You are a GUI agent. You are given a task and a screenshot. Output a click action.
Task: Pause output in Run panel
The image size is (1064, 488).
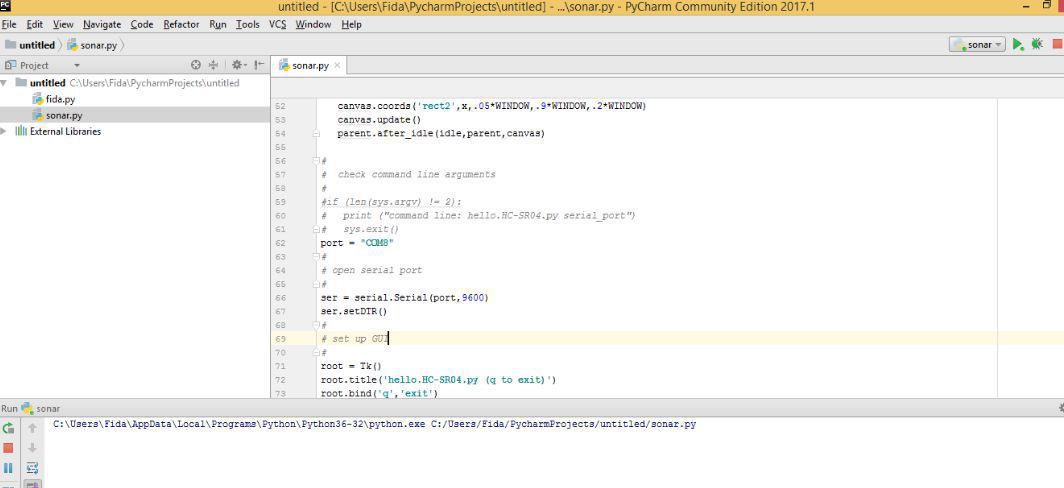(8, 468)
